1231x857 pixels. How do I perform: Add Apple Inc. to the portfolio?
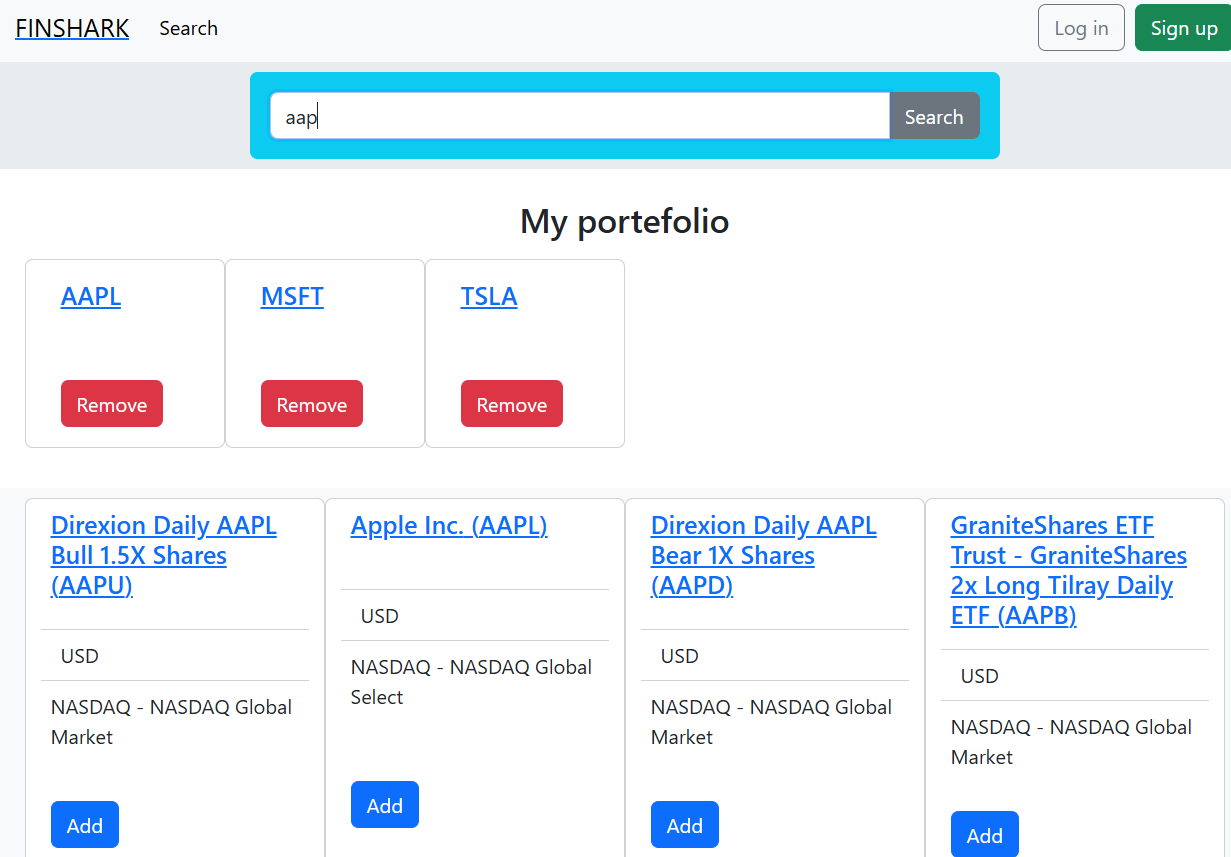pyautogui.click(x=385, y=805)
